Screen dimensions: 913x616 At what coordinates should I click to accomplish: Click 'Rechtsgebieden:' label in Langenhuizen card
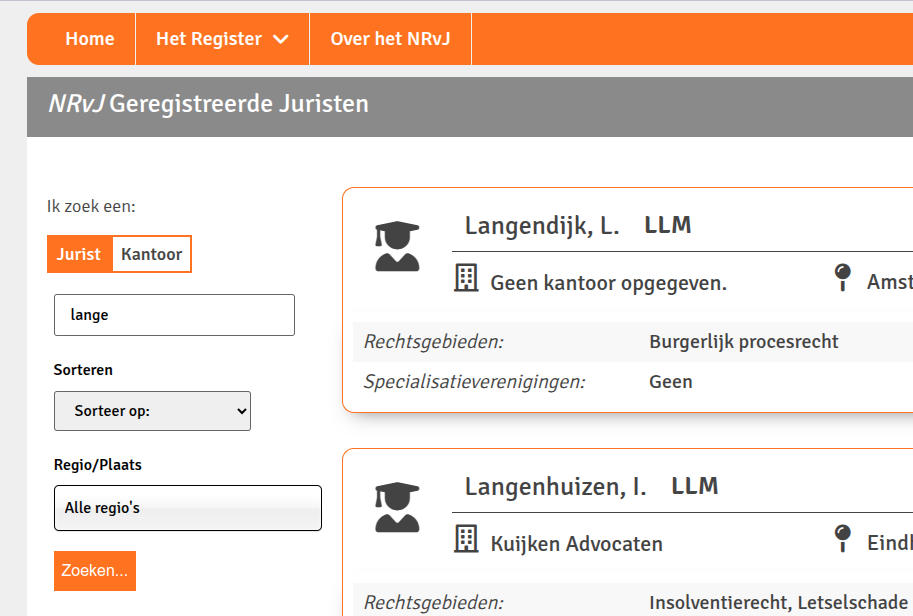434,603
